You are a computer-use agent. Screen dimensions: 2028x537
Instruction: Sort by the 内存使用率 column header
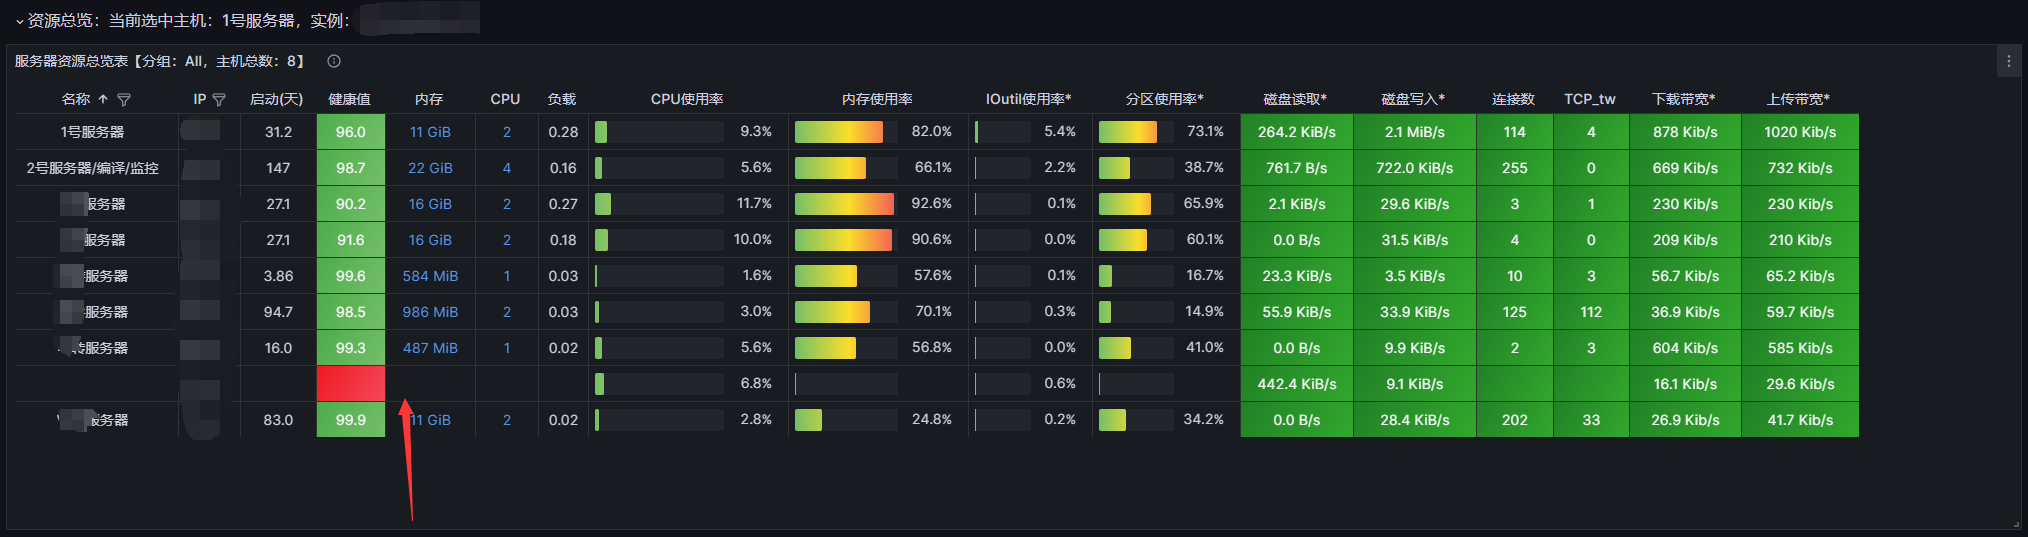coord(877,99)
